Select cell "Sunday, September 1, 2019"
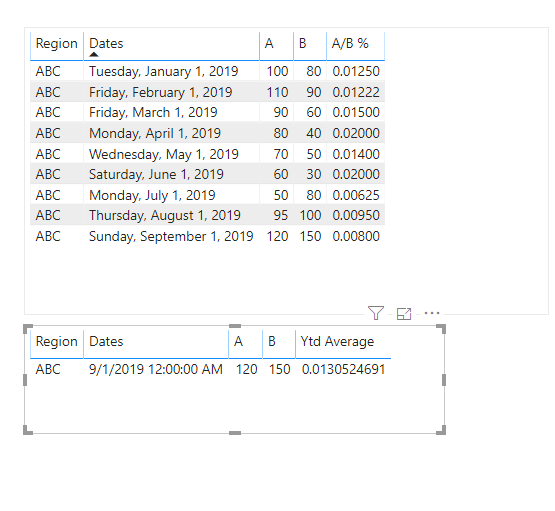The image size is (555, 511). coord(171,236)
